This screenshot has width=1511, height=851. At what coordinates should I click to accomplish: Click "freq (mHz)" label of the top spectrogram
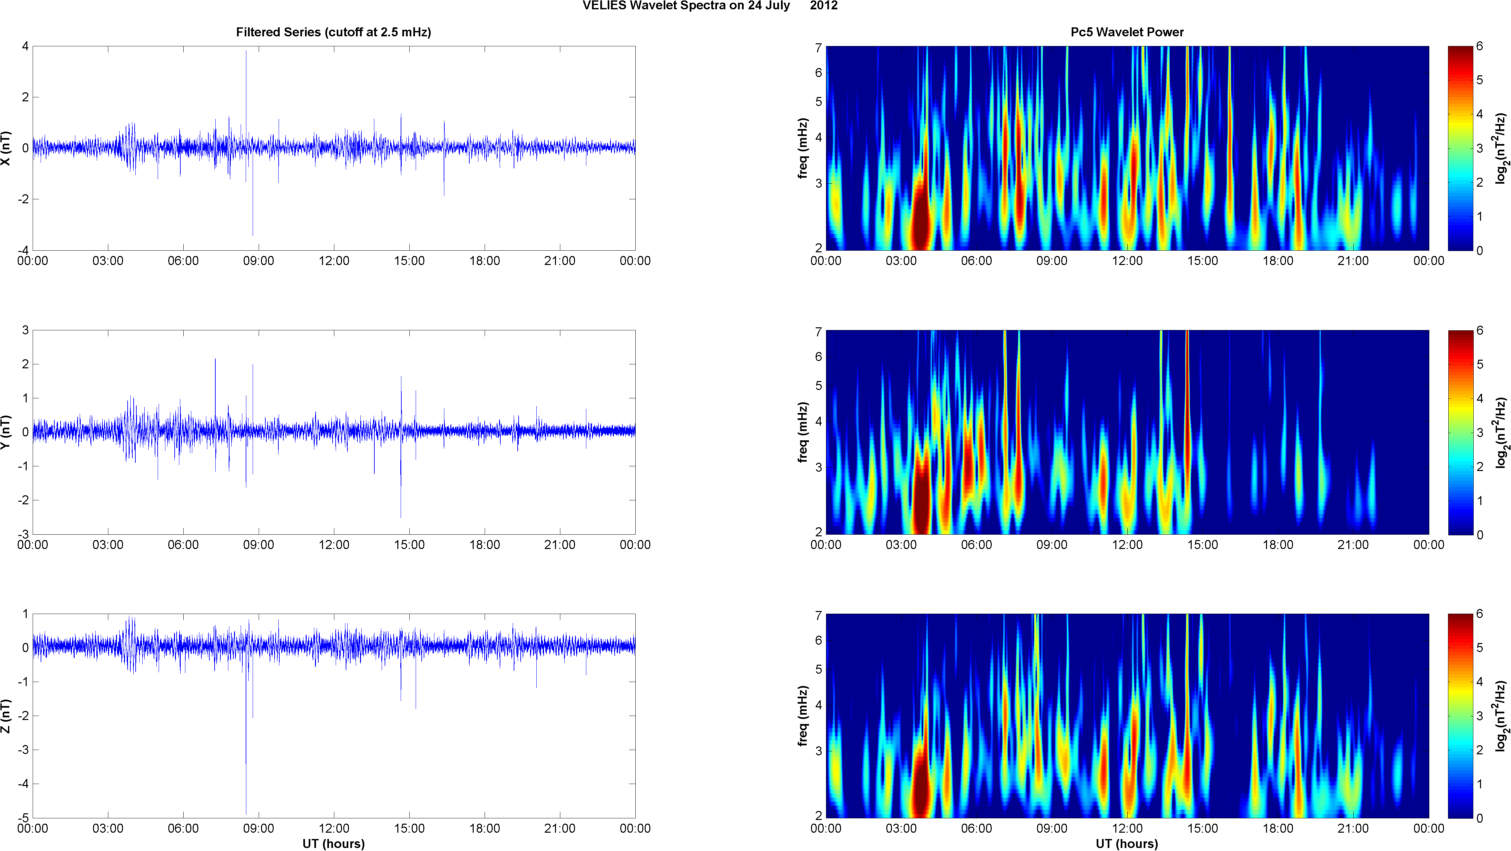[803, 148]
